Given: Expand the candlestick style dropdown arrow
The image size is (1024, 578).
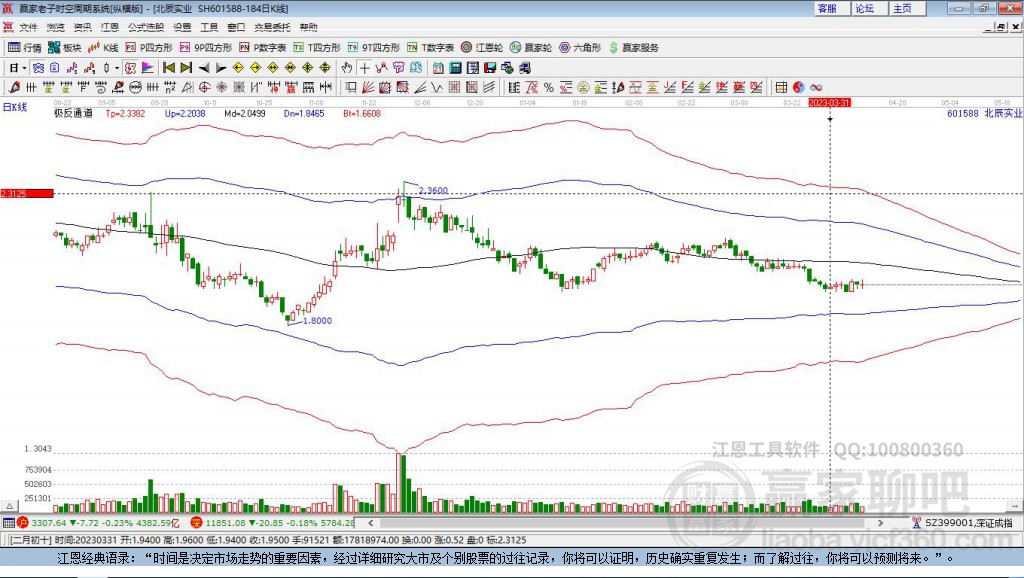Looking at the screenshot, I should (117, 67).
